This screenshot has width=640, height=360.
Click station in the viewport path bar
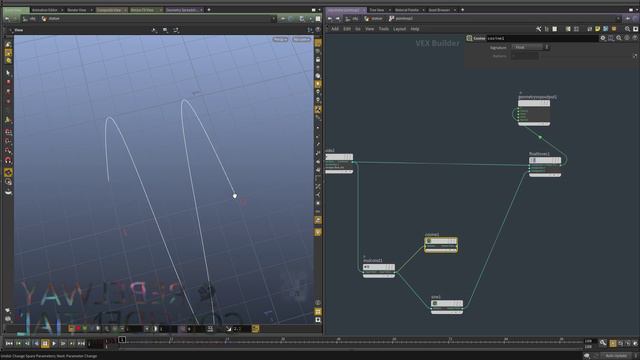51,19
